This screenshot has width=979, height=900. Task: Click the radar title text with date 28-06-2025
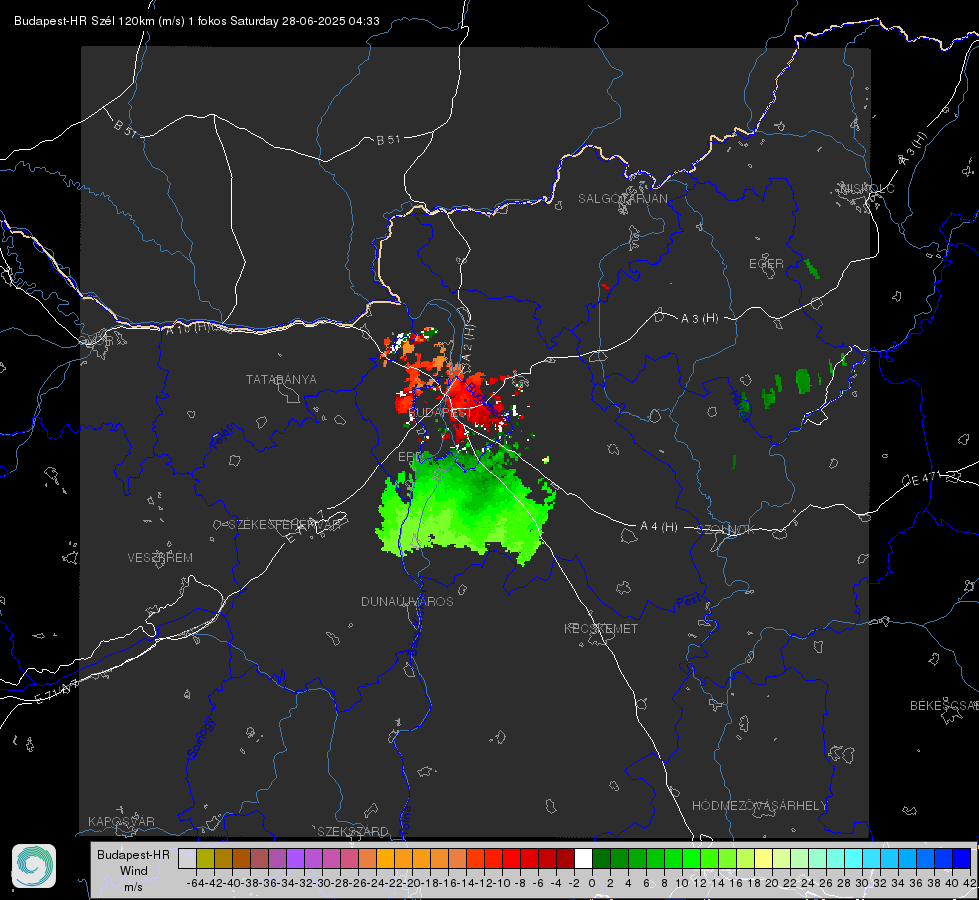197,21
